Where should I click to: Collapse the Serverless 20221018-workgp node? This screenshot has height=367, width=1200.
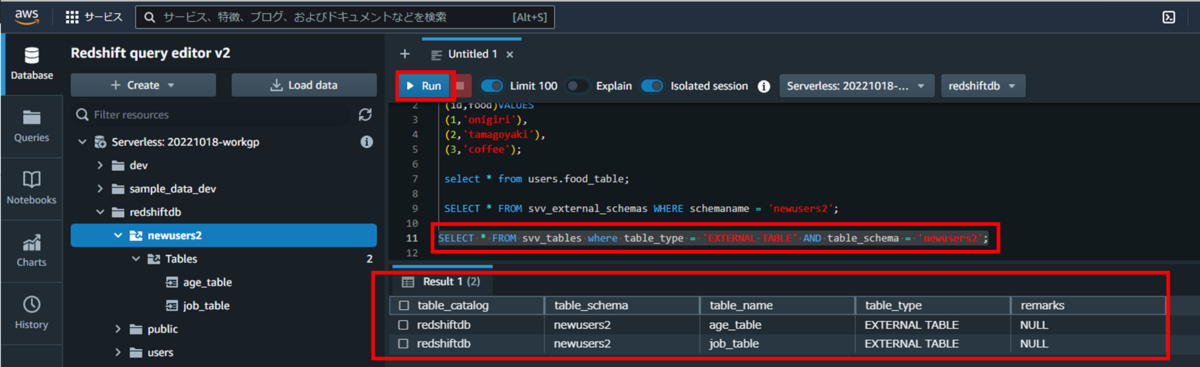pyautogui.click(x=81, y=142)
